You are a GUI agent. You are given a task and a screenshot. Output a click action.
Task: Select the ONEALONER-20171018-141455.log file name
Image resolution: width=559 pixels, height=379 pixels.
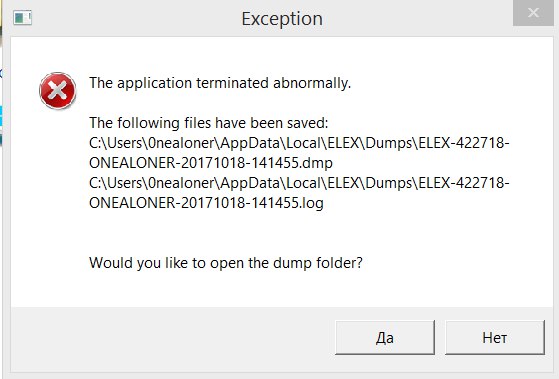(206, 203)
